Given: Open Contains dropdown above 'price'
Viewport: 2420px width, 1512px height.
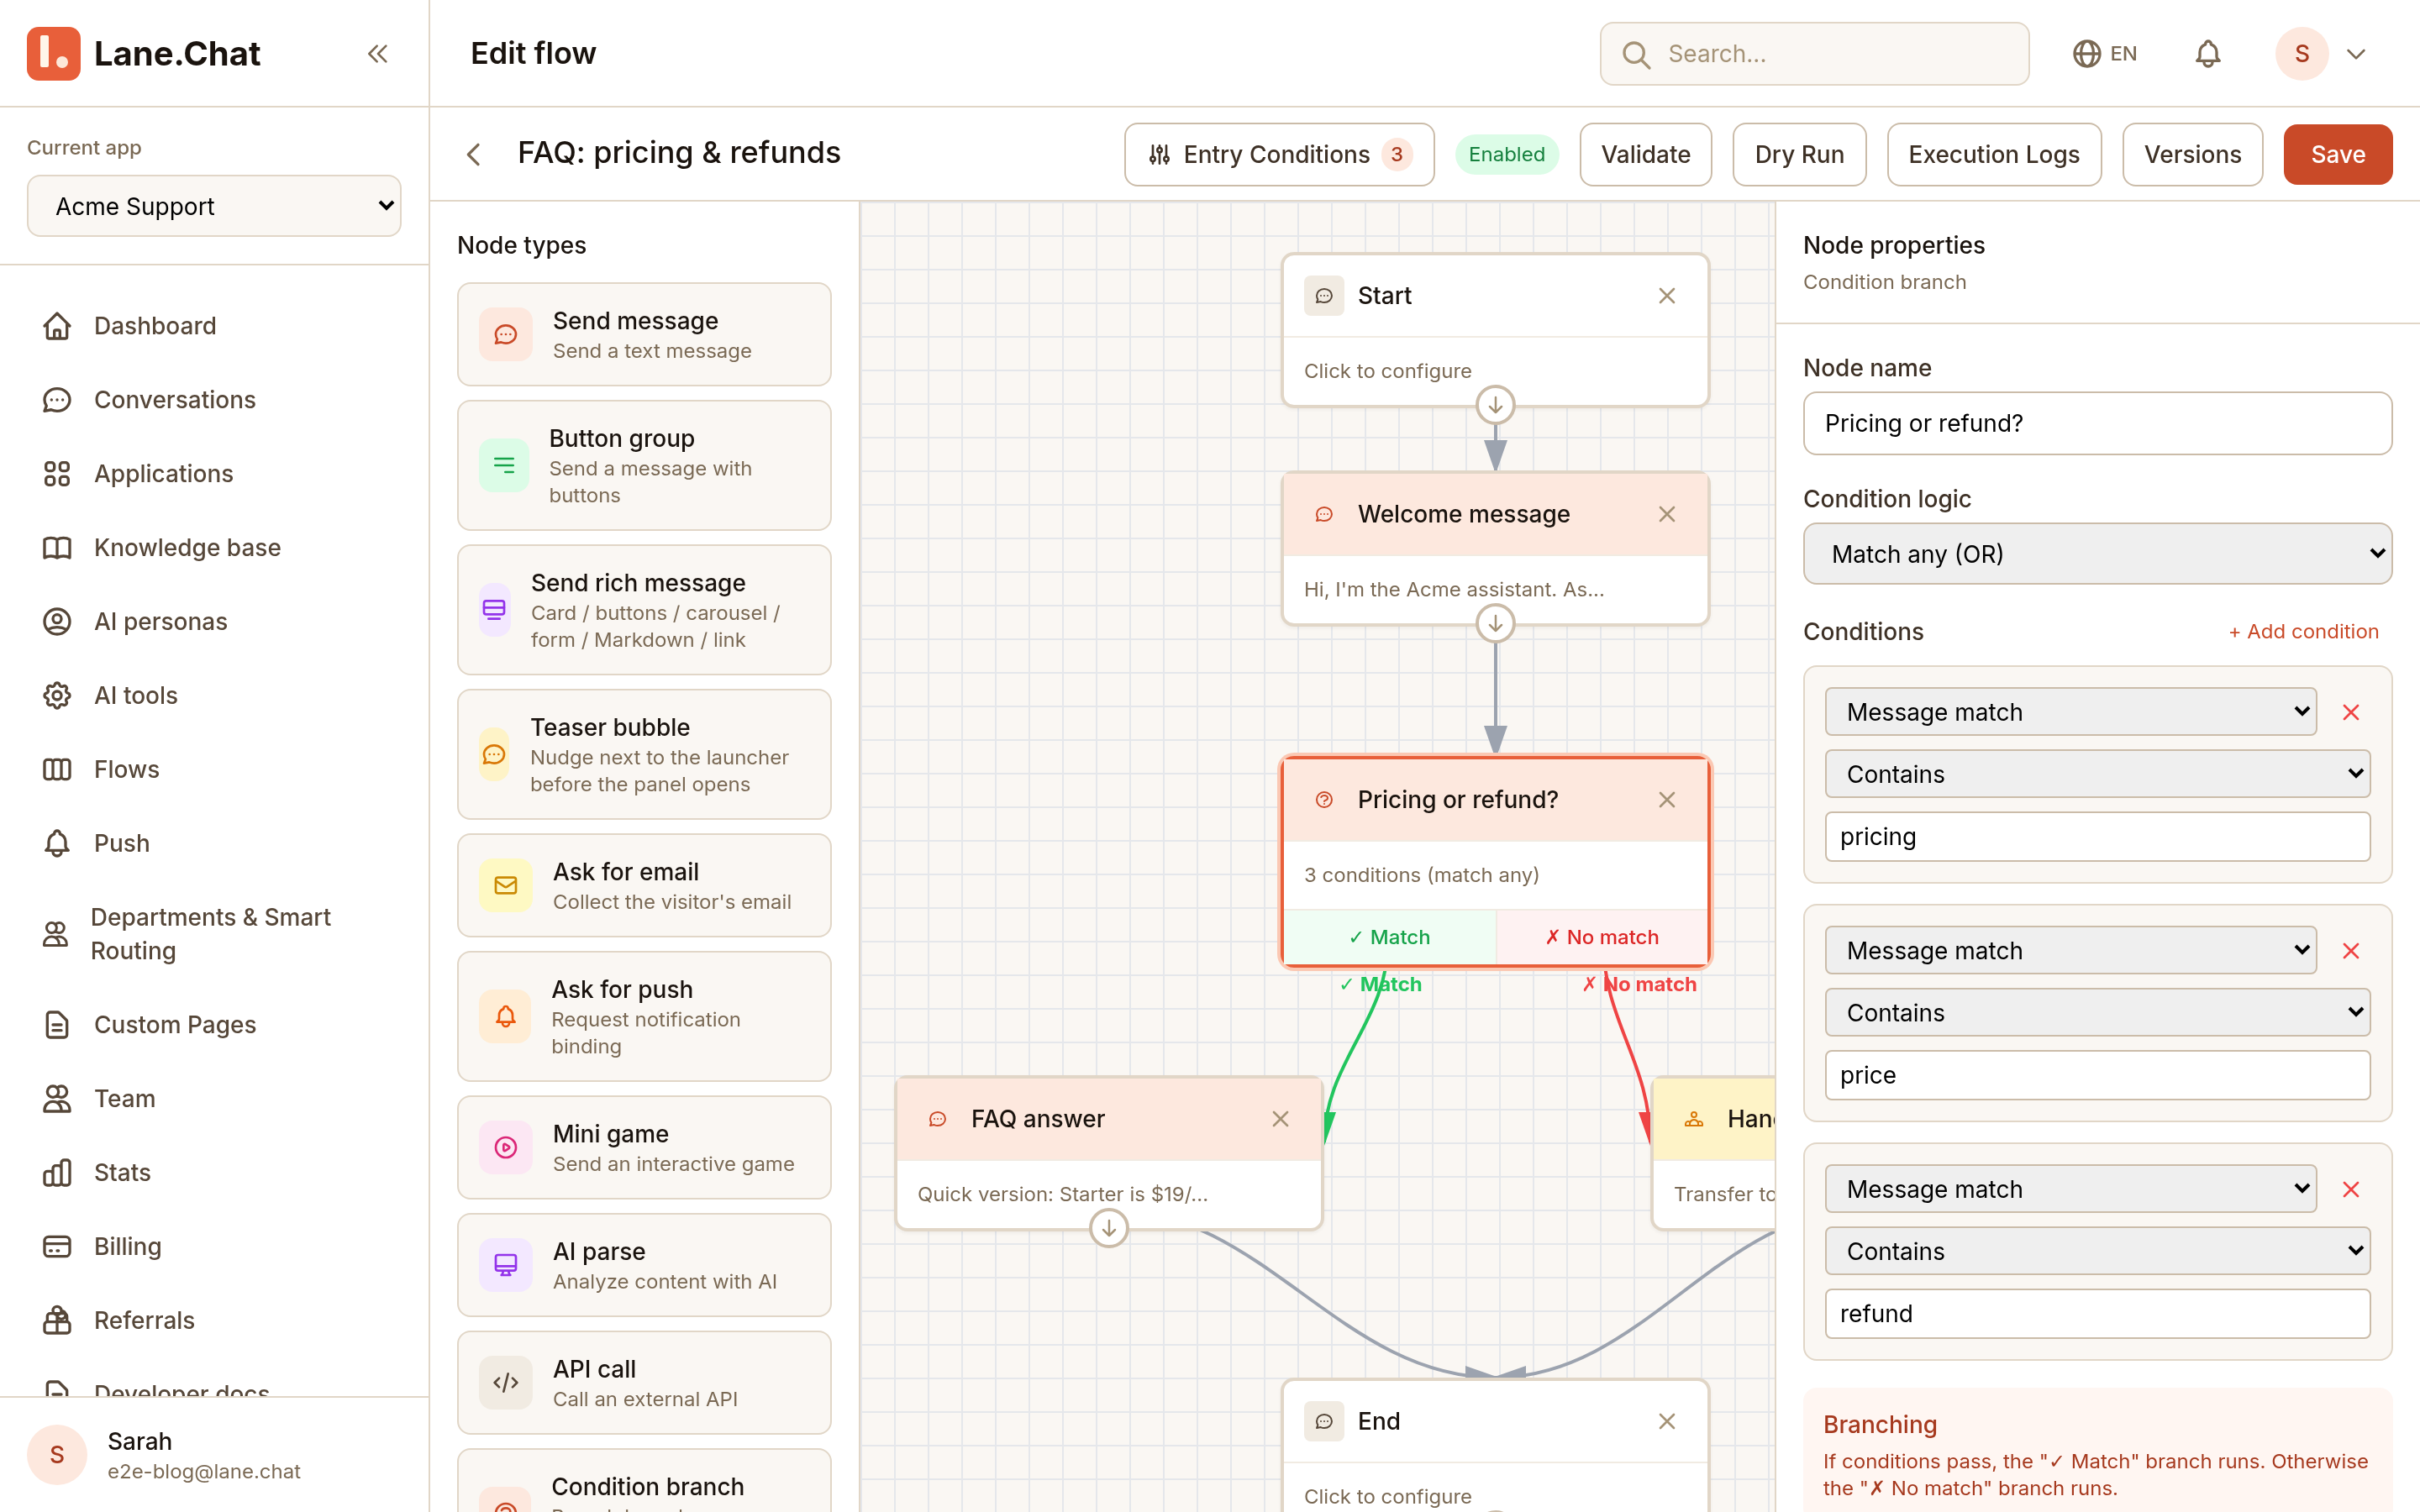Looking at the screenshot, I should 2097,1013.
